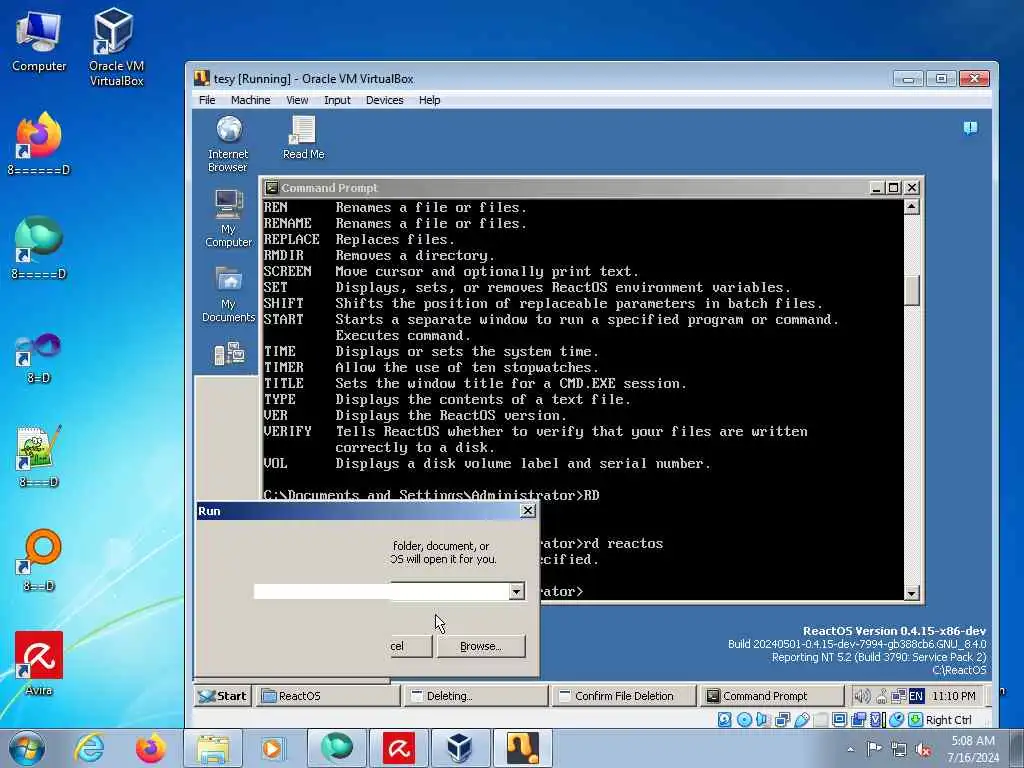Click the VirtualBox hard disk activity status icon
This screenshot has height=768, width=1024.
click(x=725, y=720)
